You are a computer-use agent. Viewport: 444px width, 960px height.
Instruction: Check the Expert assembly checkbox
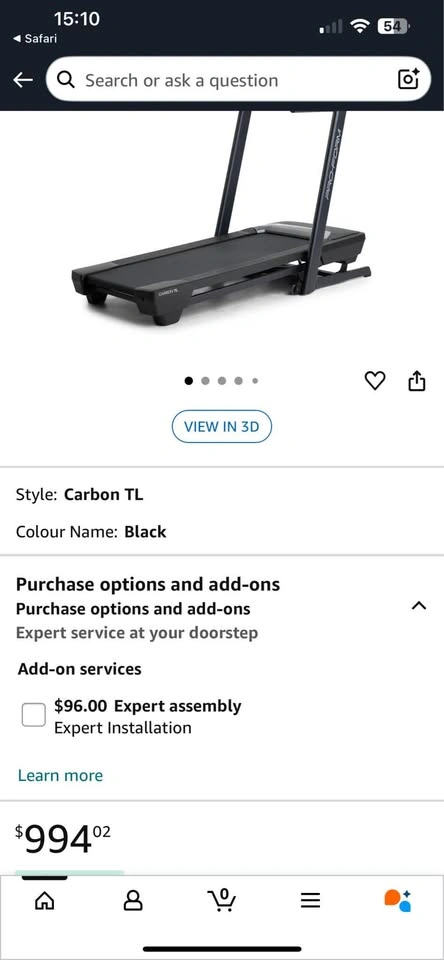[34, 714]
